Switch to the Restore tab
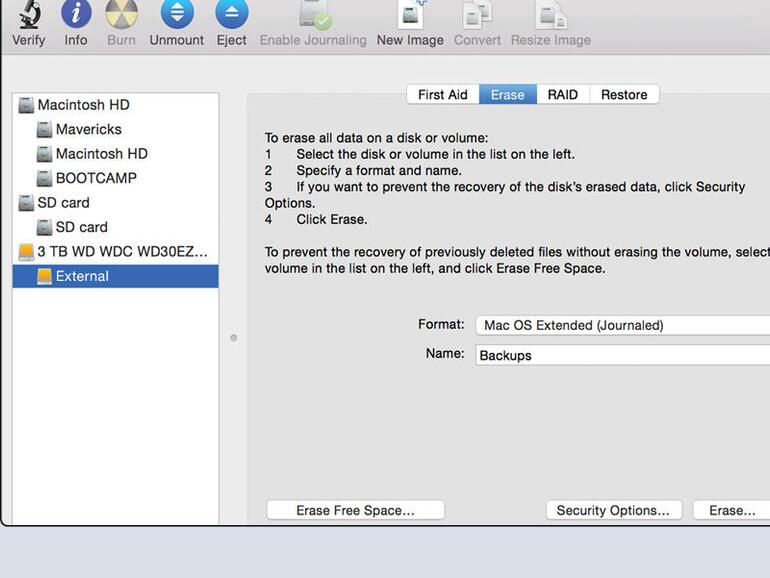 click(624, 94)
